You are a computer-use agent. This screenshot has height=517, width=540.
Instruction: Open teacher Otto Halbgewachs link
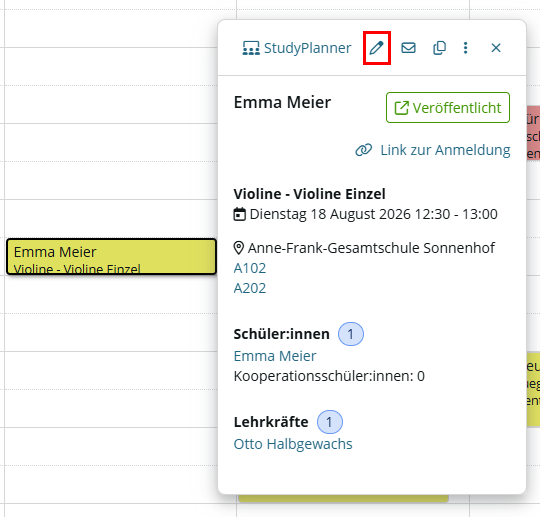tap(293, 444)
